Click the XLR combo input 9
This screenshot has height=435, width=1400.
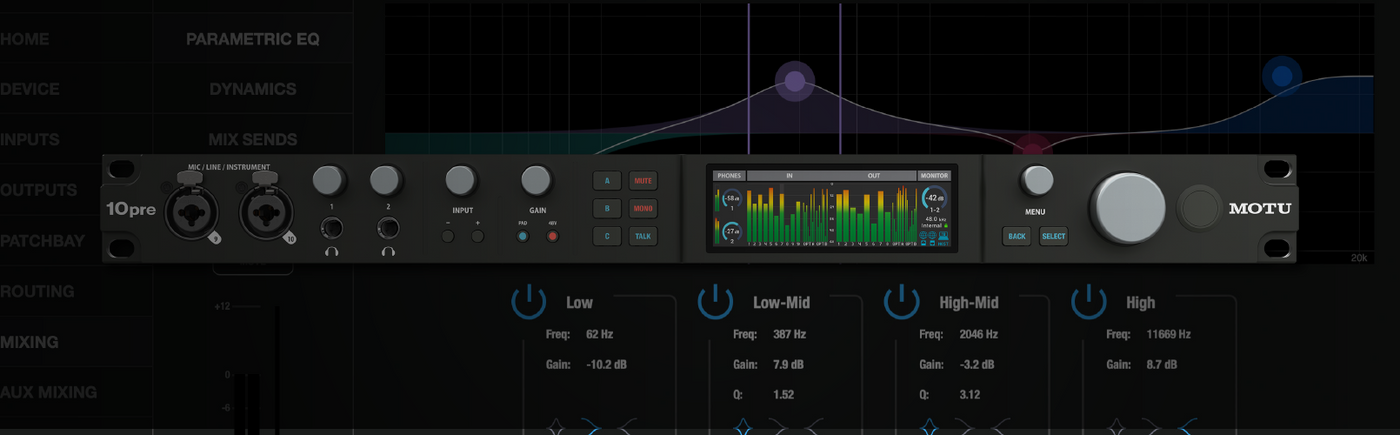pyautogui.click(x=191, y=213)
